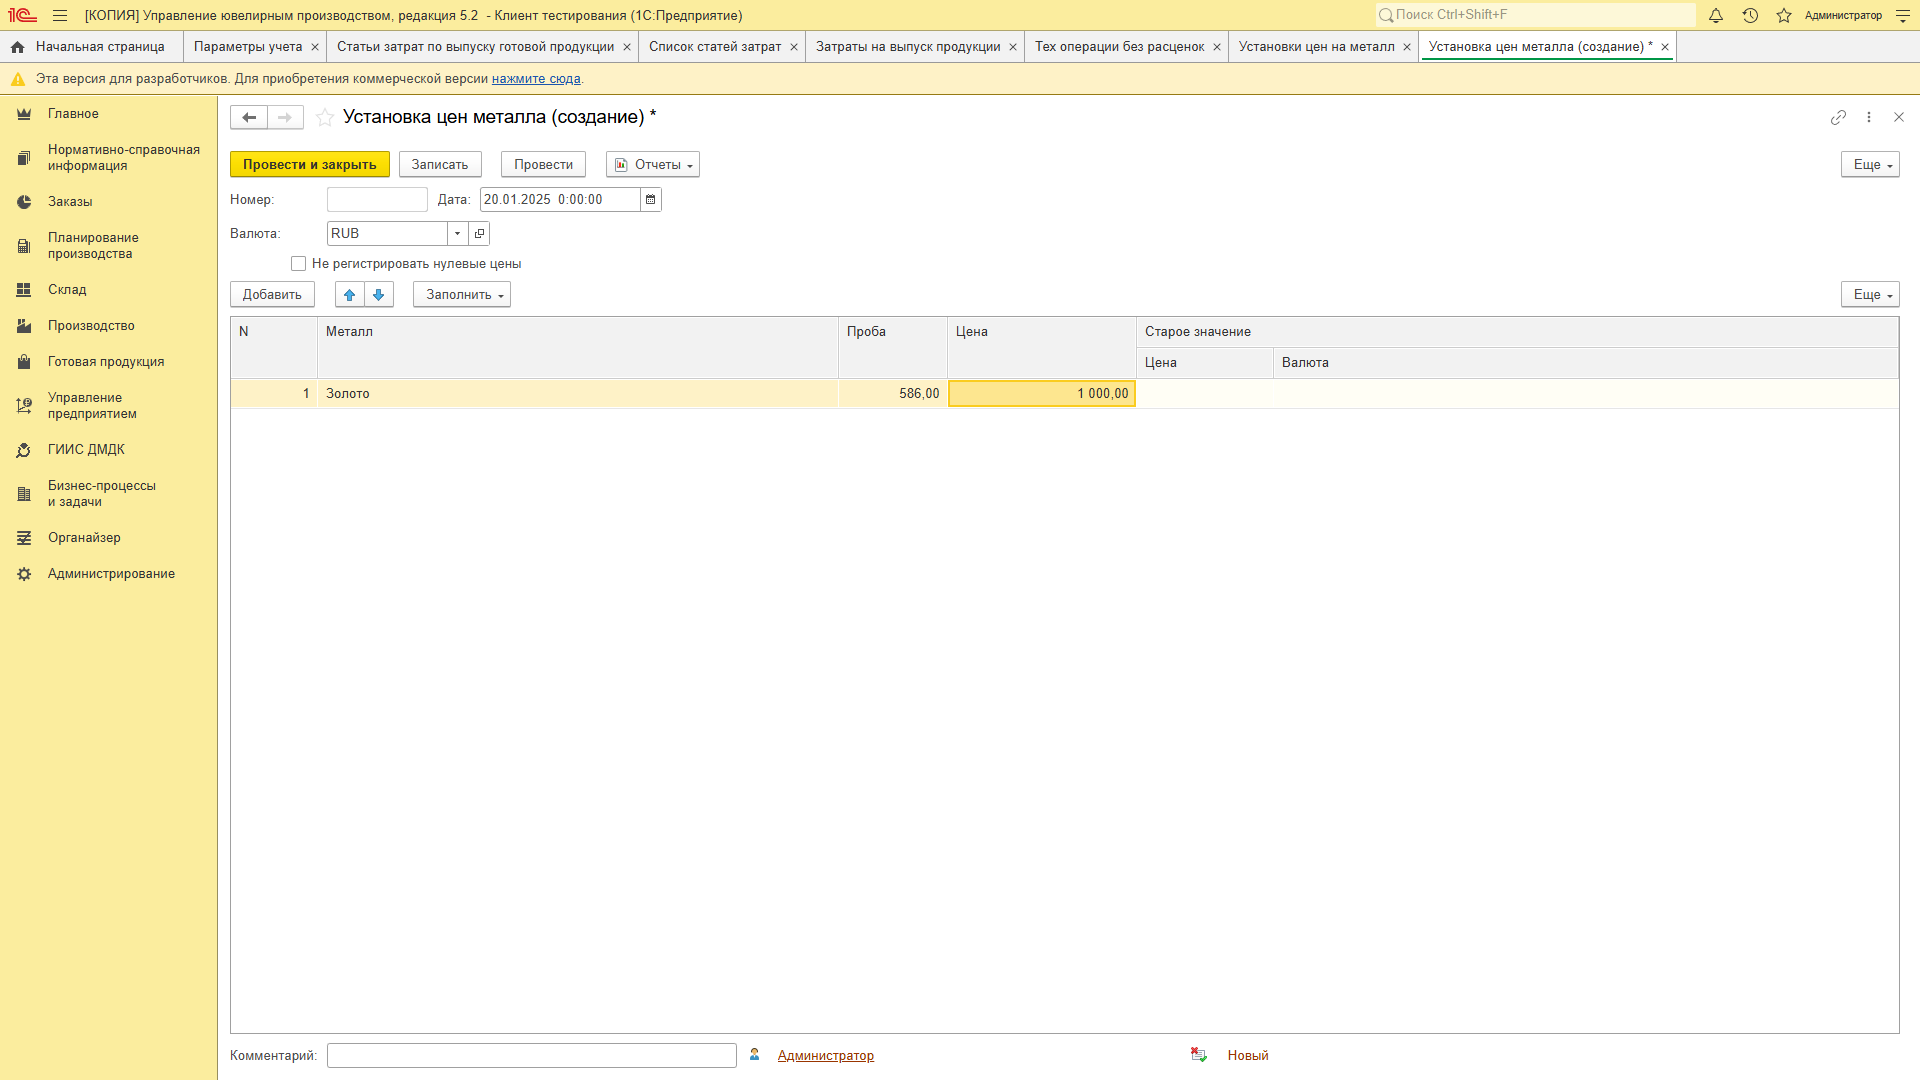Switch to Параметры учета tab
1920x1080 pixels.
[x=248, y=47]
